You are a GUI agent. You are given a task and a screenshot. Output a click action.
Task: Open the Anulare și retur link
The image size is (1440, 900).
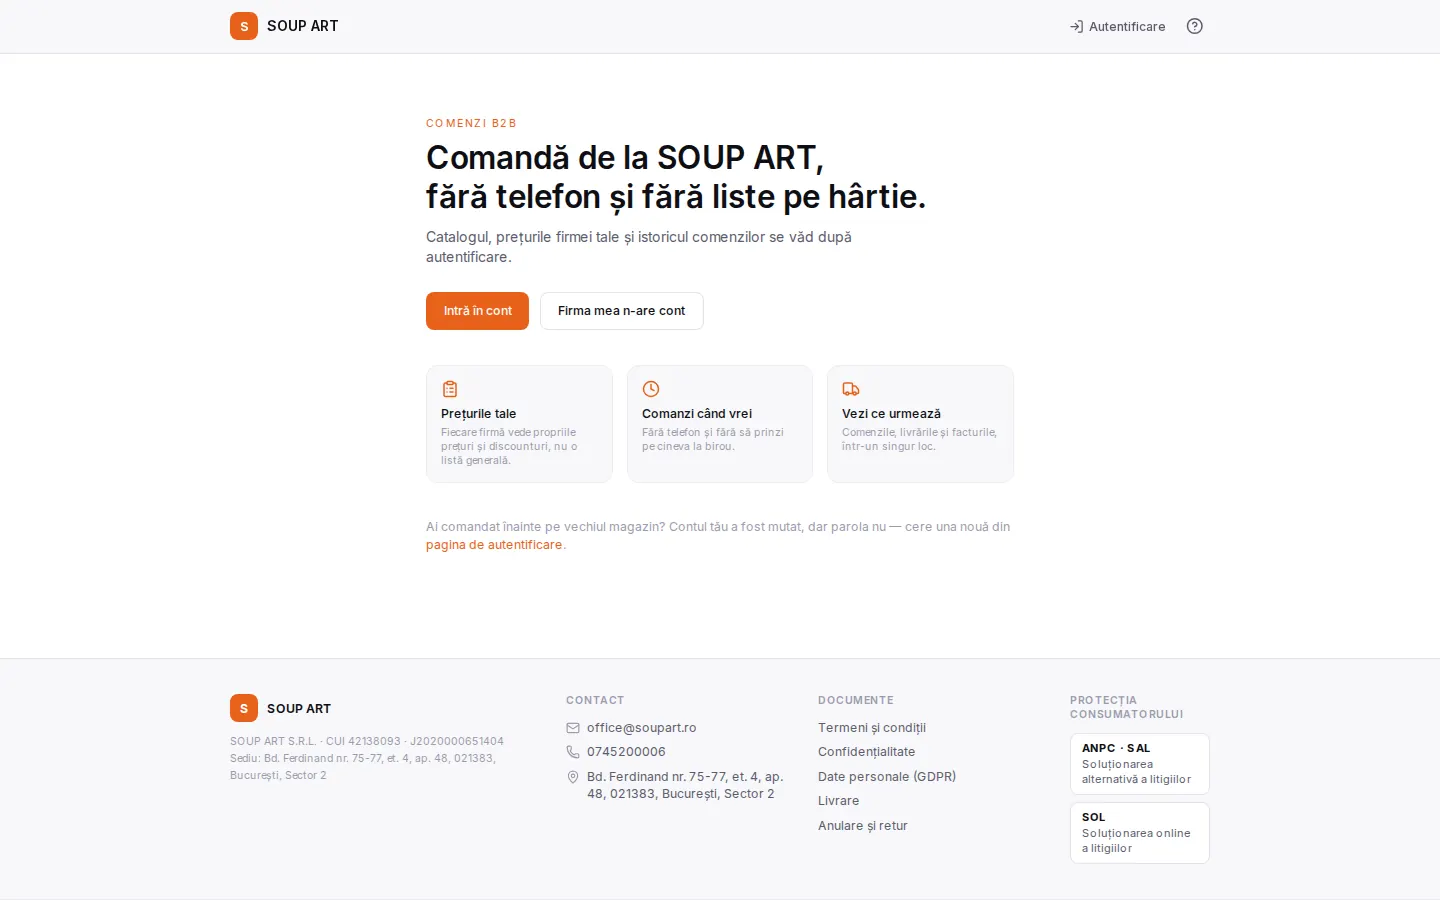click(x=863, y=826)
